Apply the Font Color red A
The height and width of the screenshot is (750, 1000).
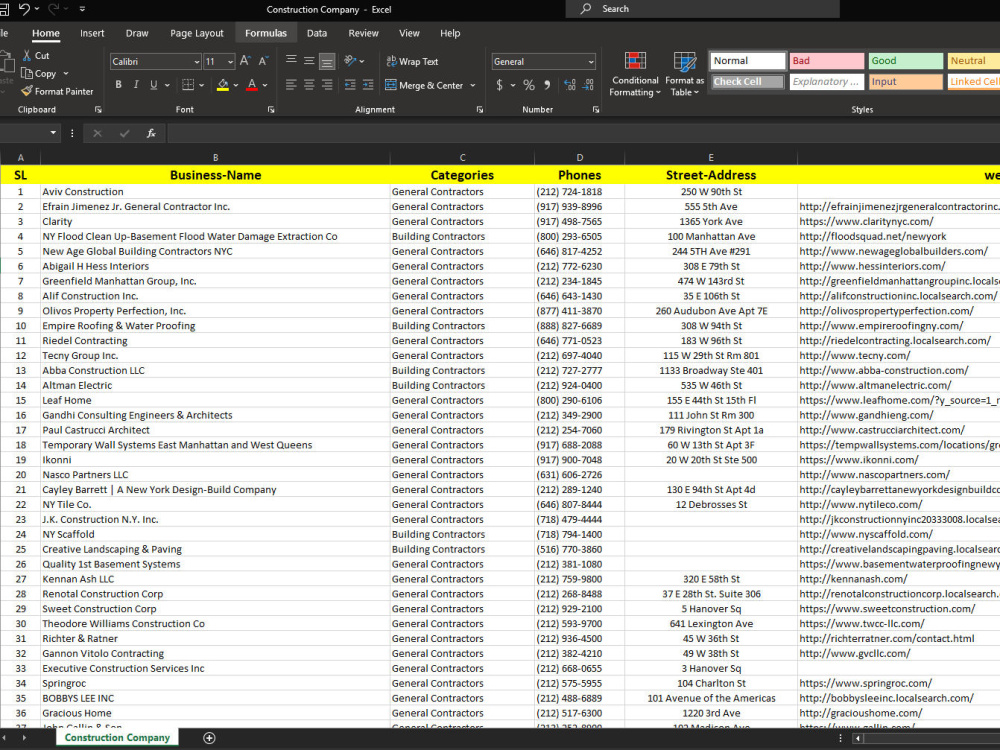coord(252,84)
